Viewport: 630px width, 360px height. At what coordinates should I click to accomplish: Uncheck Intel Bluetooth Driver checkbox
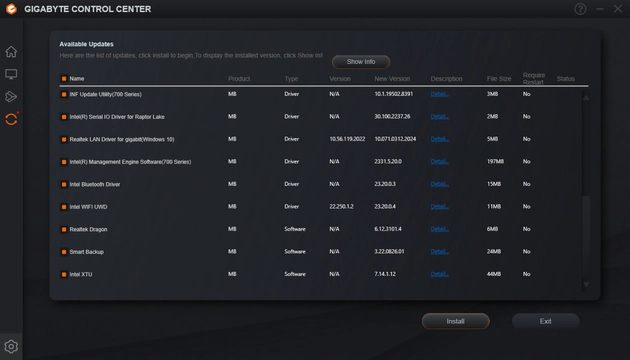click(63, 184)
